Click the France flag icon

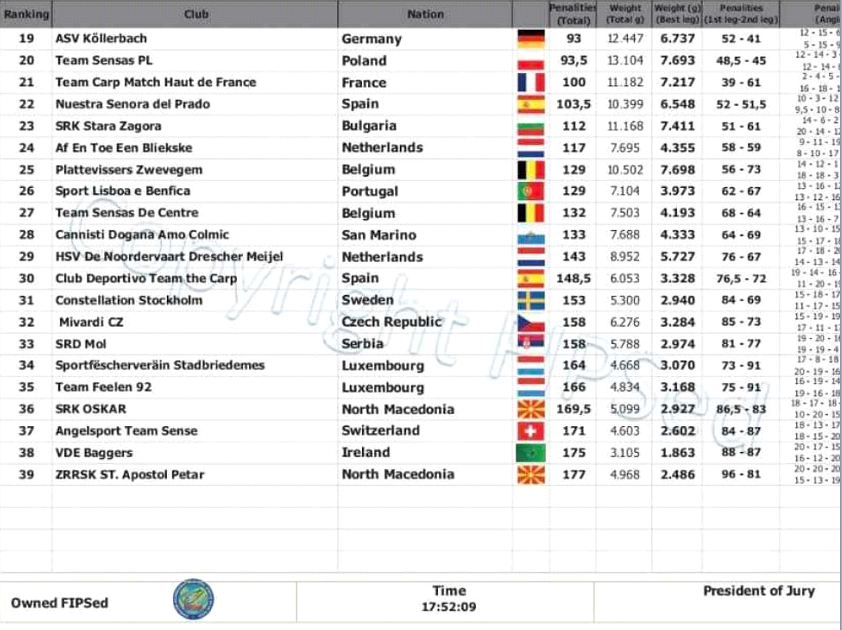coord(530,83)
